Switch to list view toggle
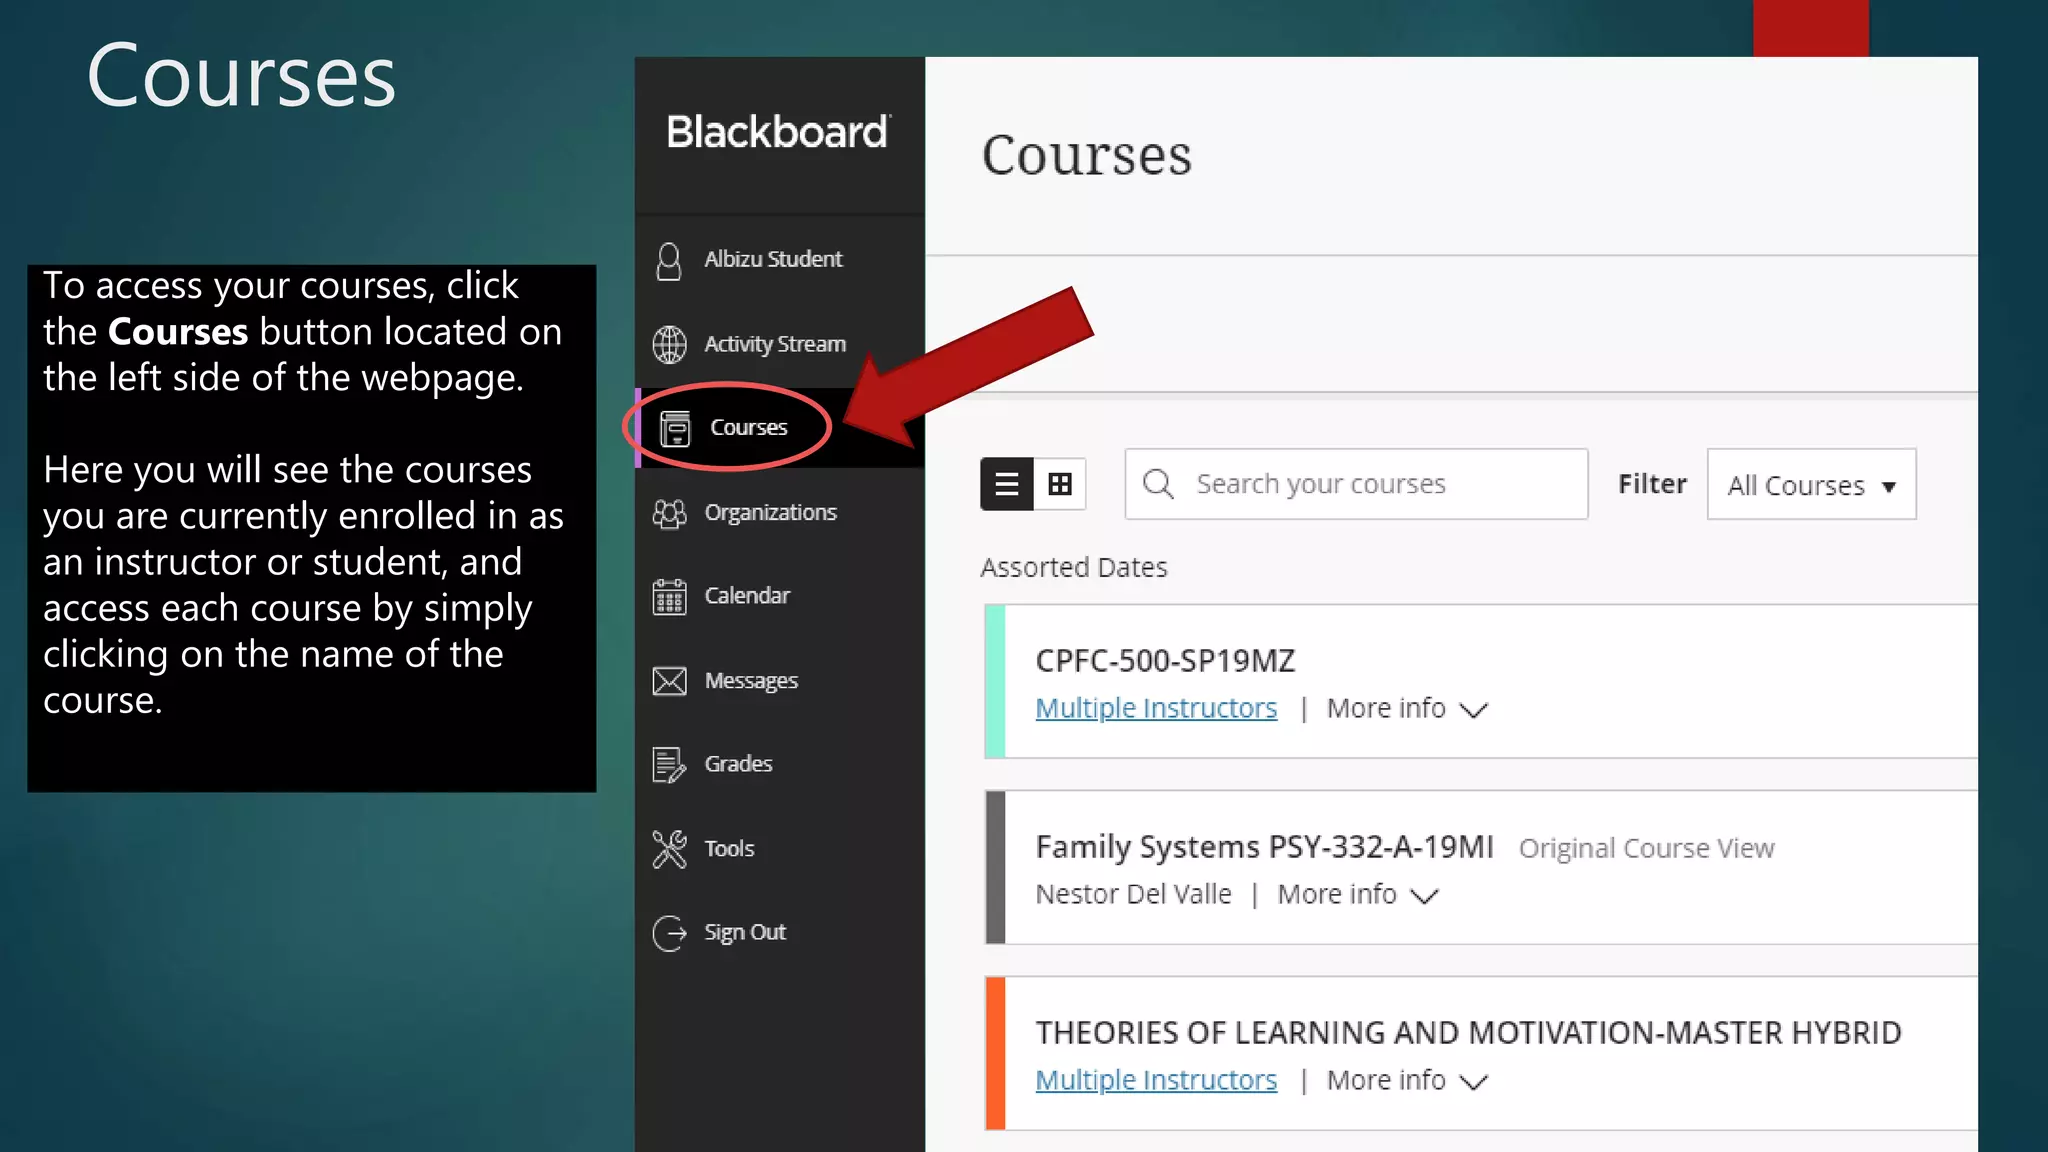This screenshot has width=2048, height=1152. 1006,485
